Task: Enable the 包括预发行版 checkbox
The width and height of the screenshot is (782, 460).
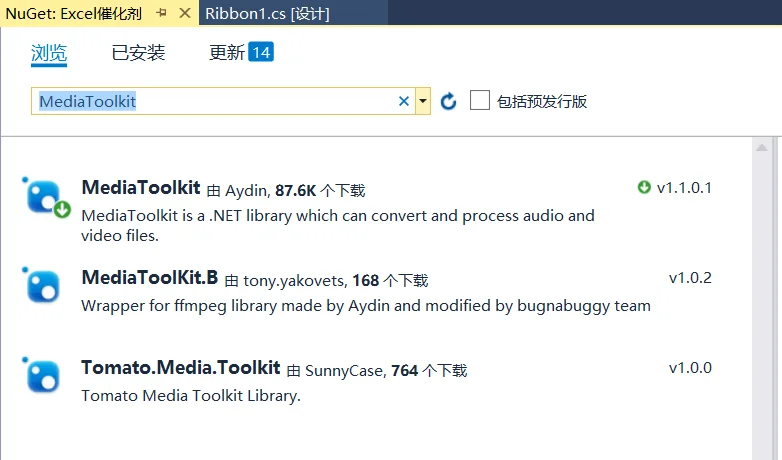Action: 480,100
